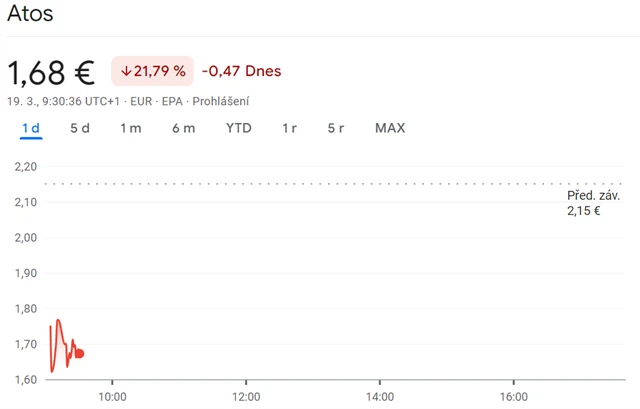Open the YTD chart tab

click(x=239, y=128)
